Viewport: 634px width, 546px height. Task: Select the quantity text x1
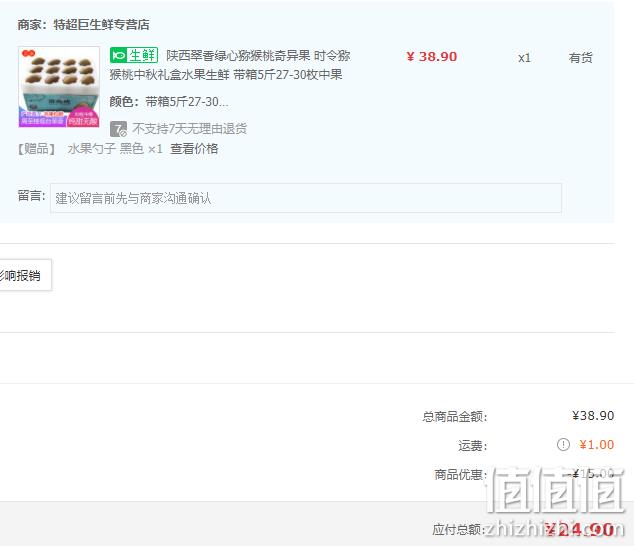tap(524, 58)
